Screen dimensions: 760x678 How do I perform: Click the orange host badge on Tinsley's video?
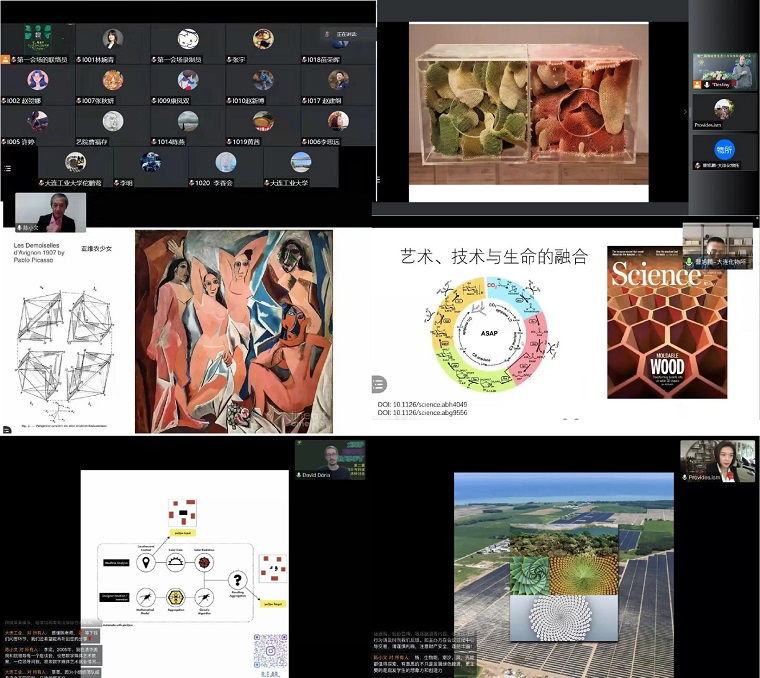coord(698,86)
